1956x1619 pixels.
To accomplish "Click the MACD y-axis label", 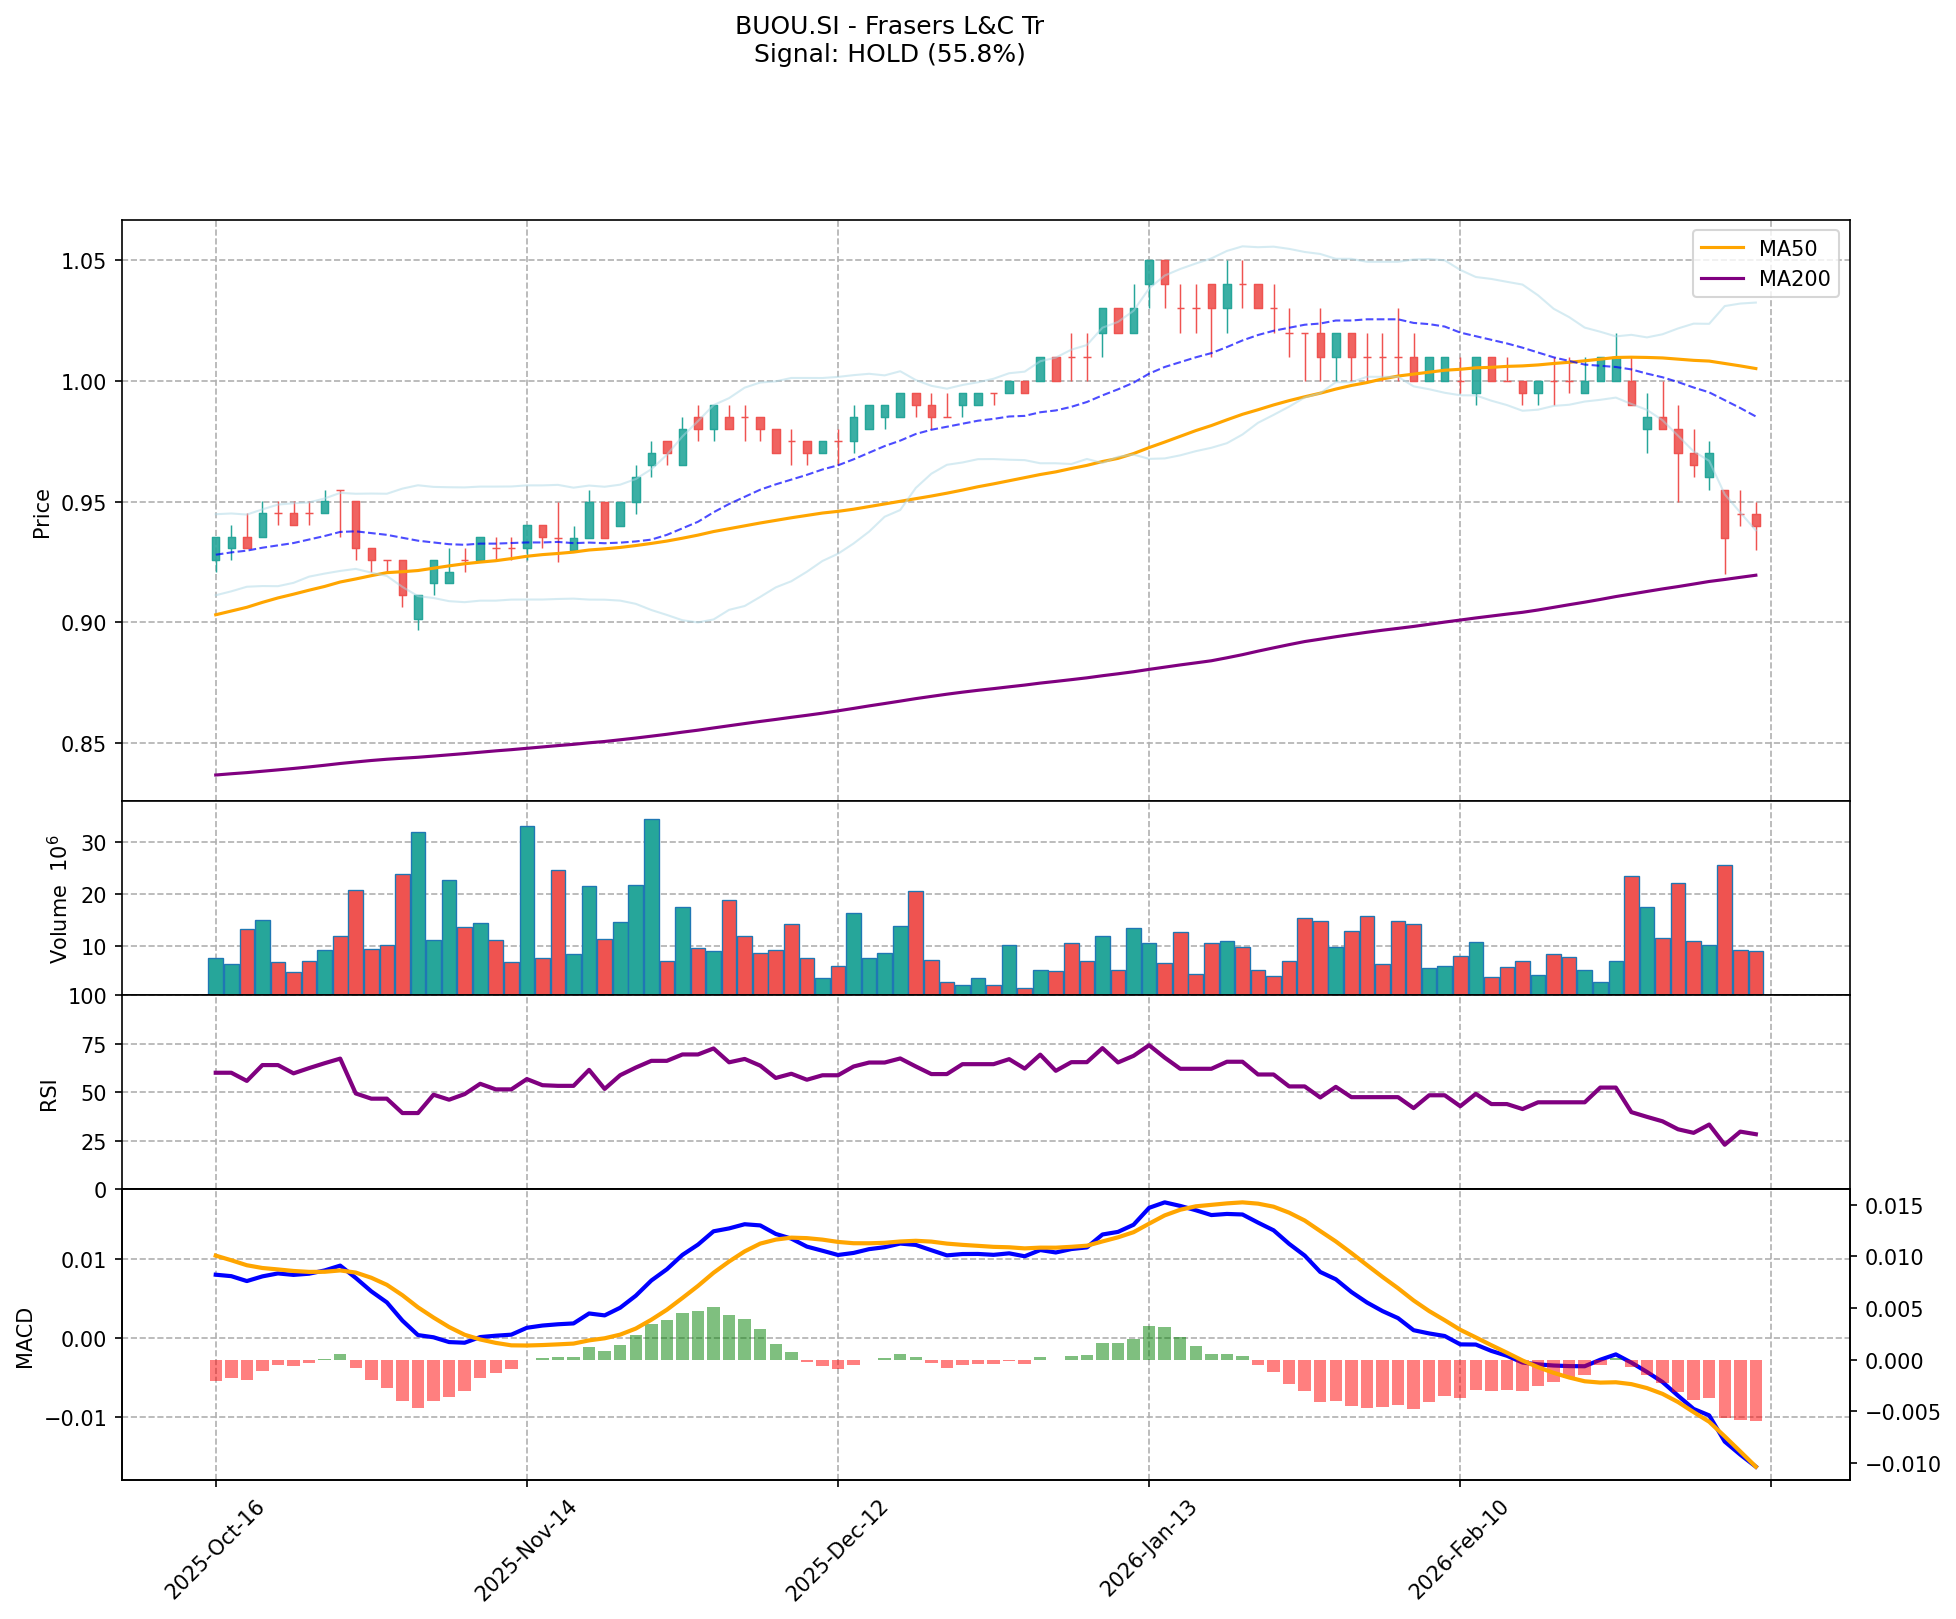I will 26,1338.
